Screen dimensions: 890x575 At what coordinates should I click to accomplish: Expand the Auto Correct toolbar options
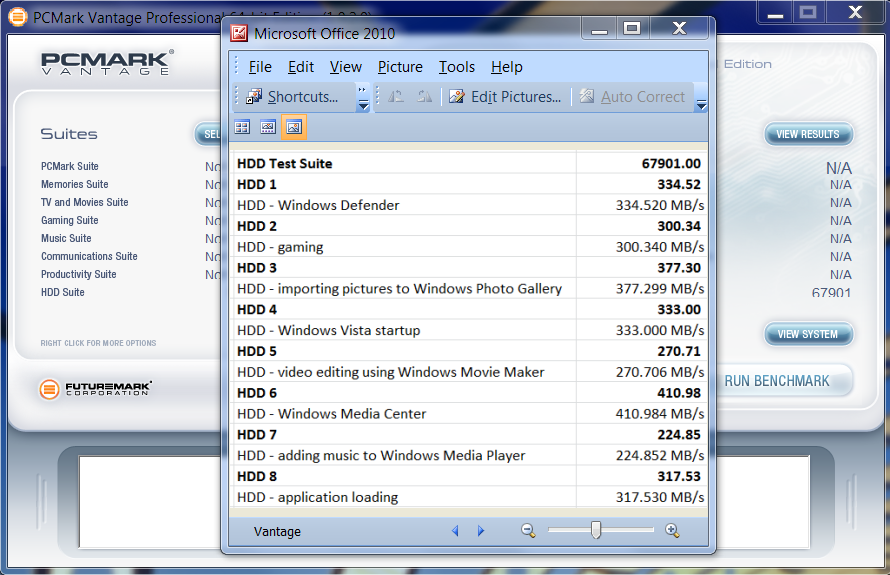click(x=701, y=105)
